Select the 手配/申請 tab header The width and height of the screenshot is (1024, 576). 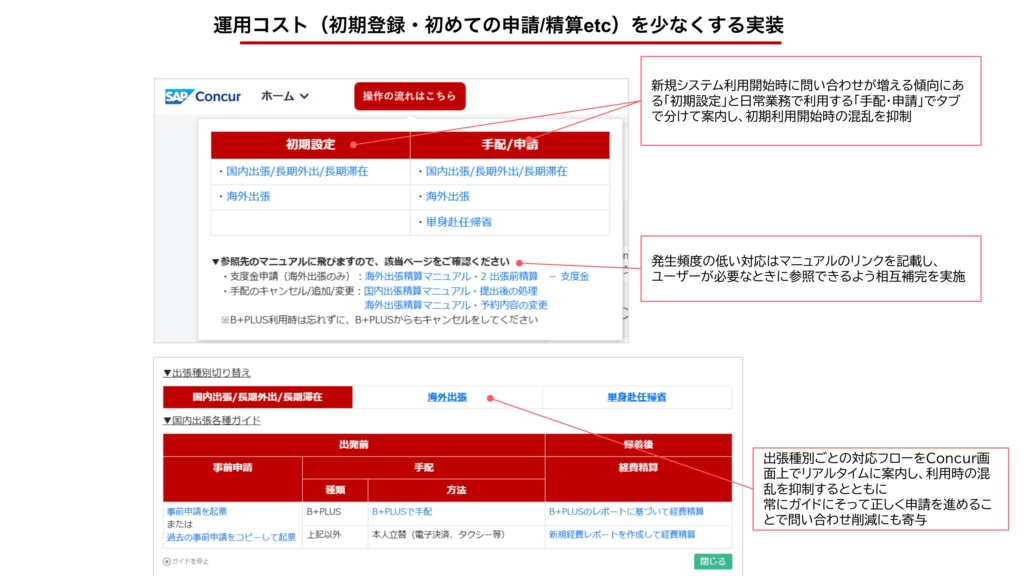click(510, 144)
